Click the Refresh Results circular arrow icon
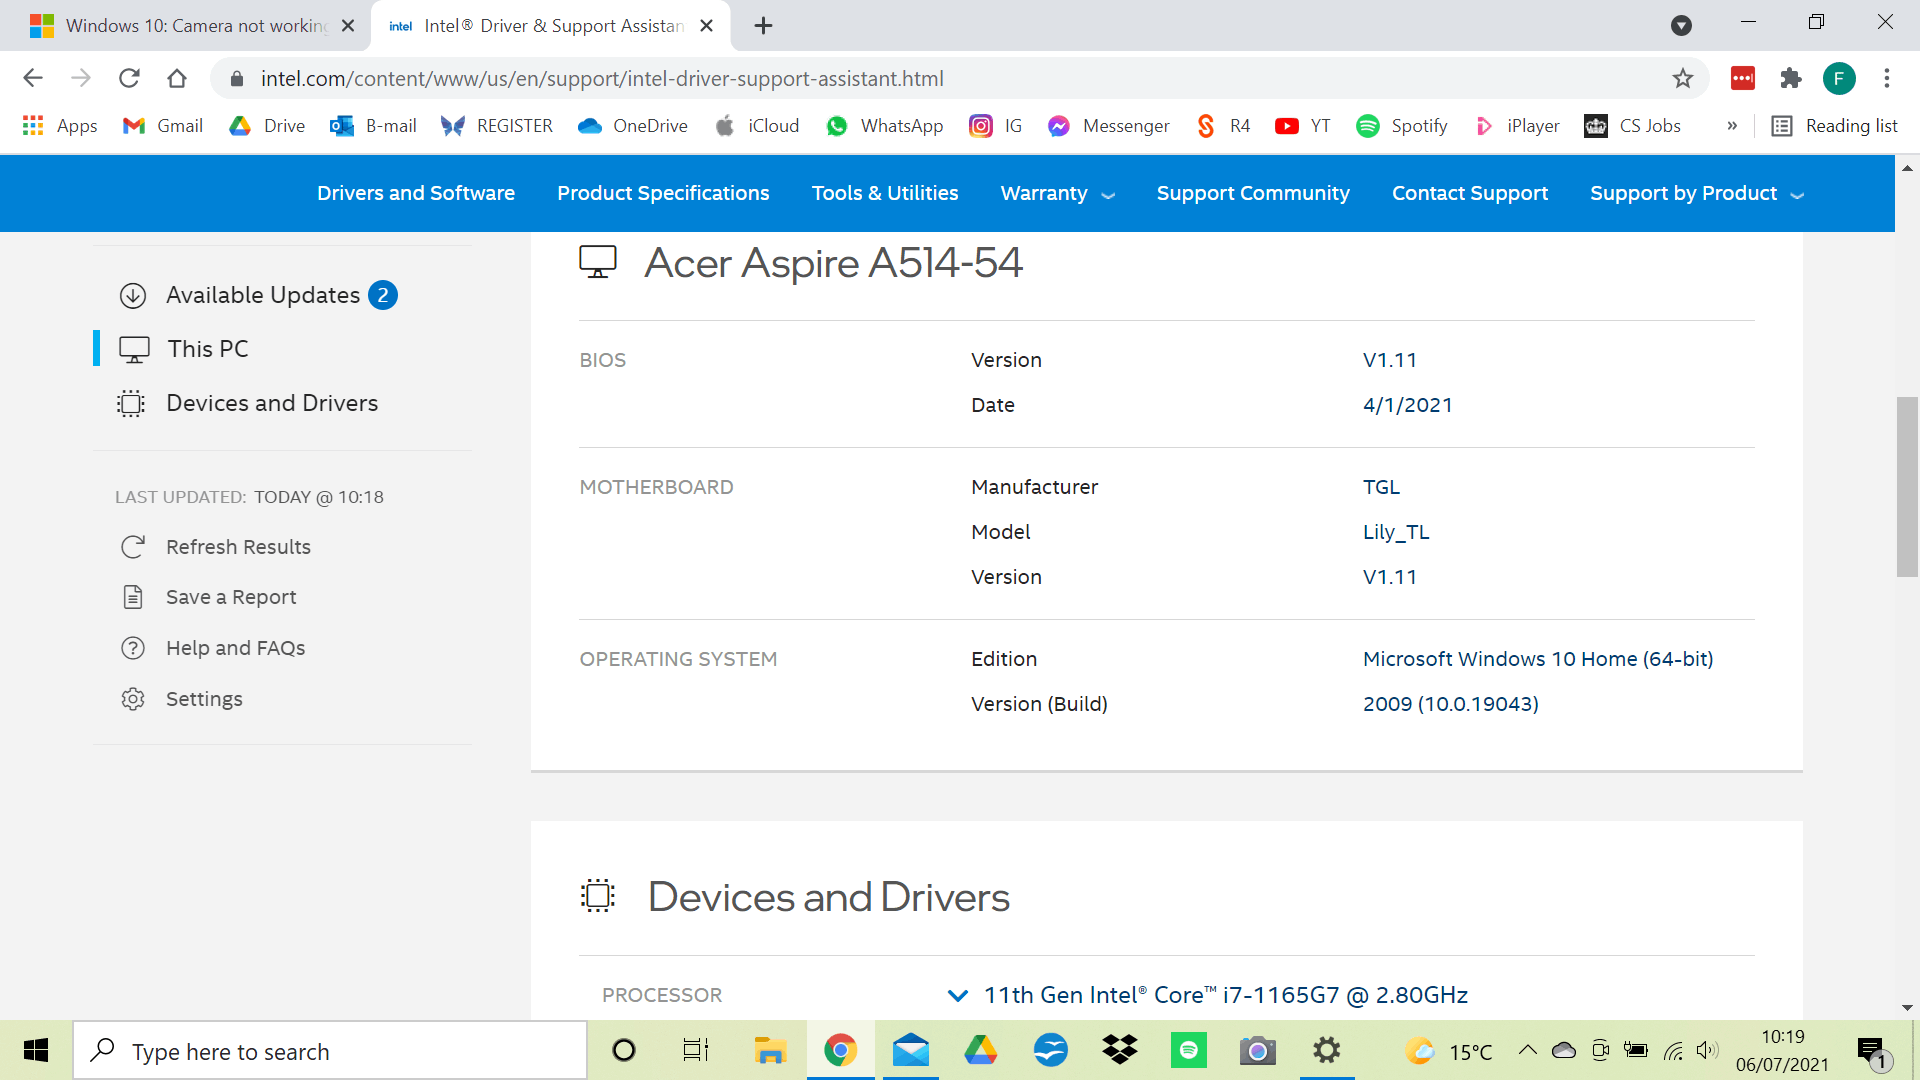 coord(133,547)
